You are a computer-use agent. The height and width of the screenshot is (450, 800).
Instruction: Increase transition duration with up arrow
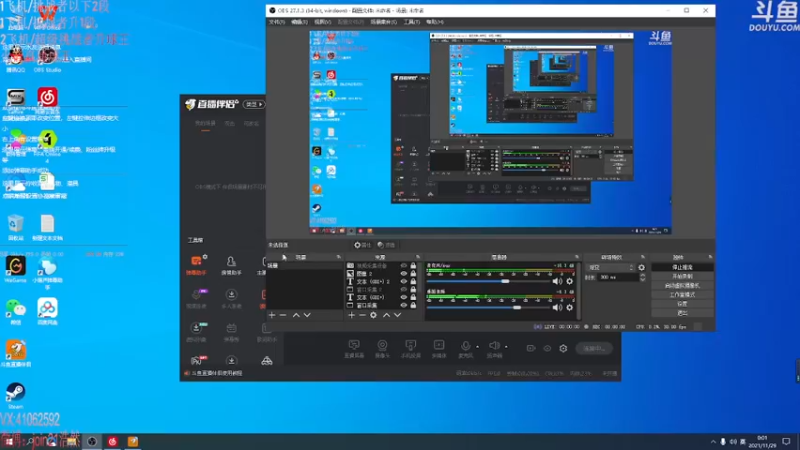coord(642,275)
